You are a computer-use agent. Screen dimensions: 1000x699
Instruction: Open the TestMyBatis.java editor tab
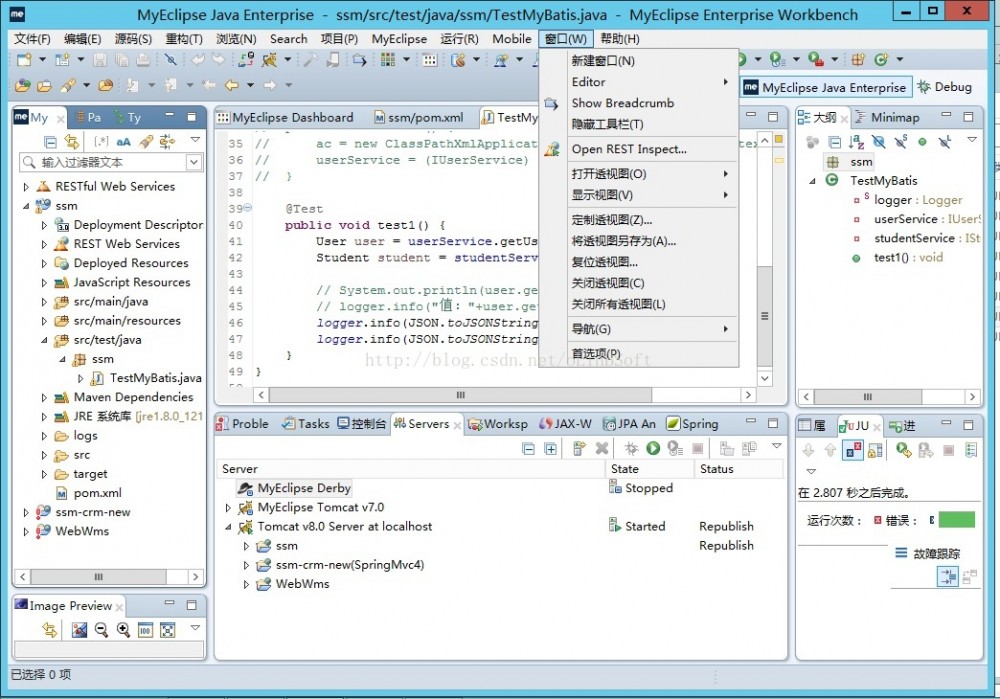click(x=515, y=116)
